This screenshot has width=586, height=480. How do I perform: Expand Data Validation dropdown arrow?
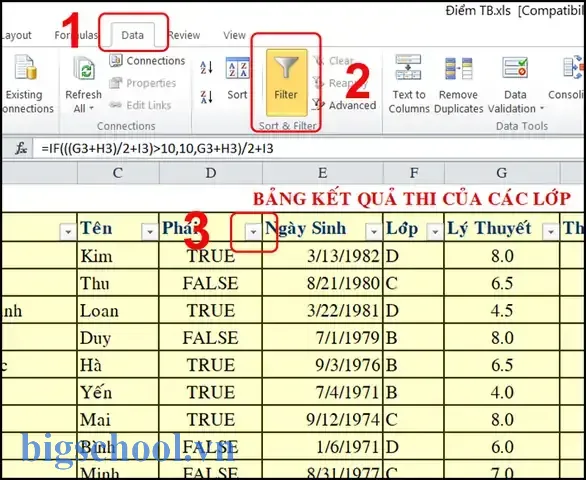542,109
